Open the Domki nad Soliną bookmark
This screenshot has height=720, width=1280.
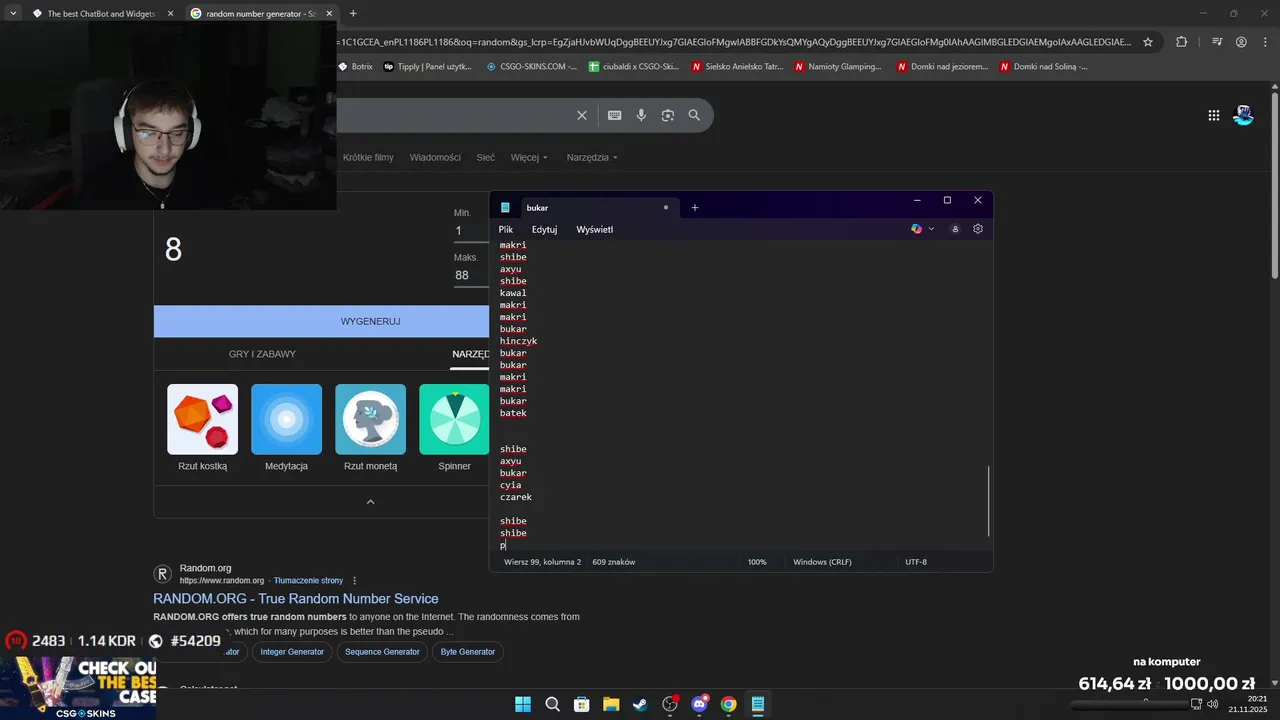pyautogui.click(x=1043, y=67)
